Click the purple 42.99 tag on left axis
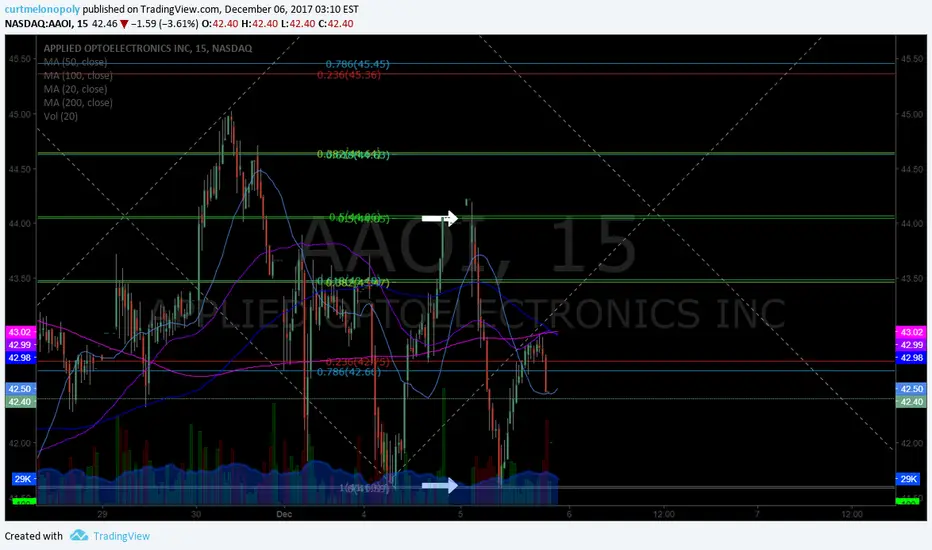This screenshot has width=932, height=550. (20, 345)
